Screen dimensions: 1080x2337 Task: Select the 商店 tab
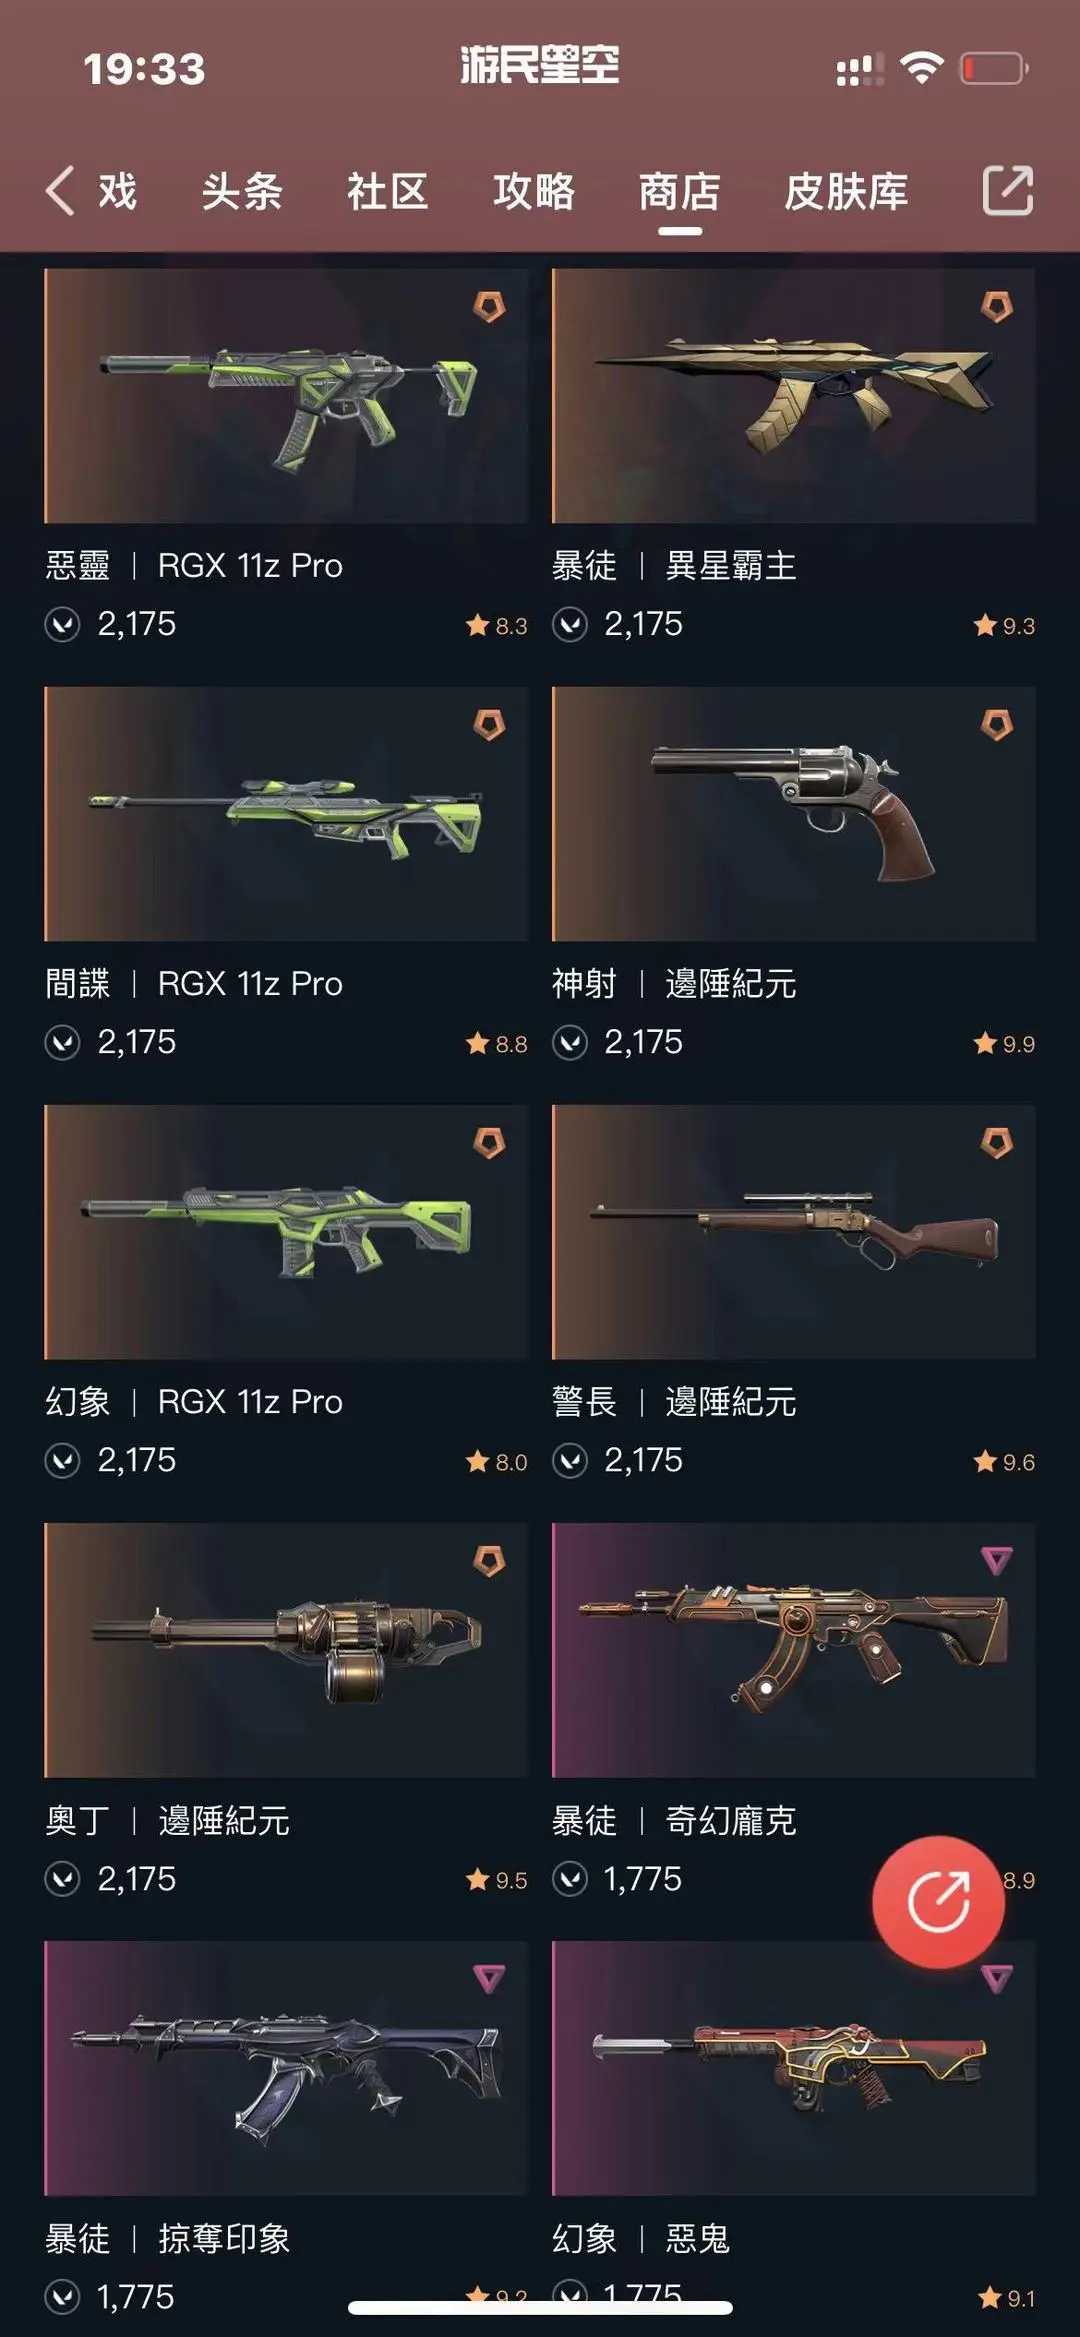pos(680,191)
